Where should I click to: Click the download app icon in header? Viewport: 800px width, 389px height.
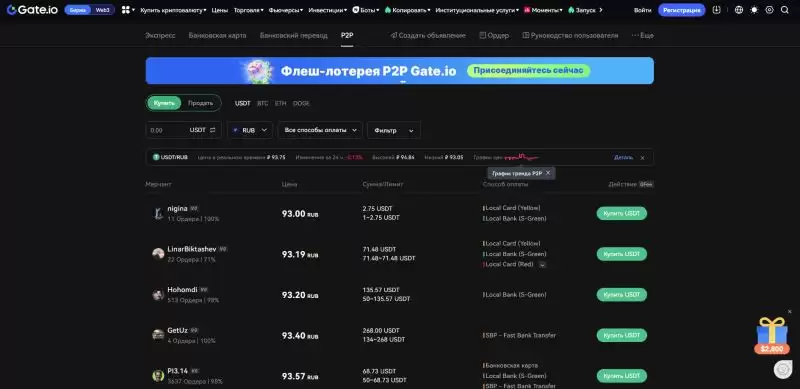point(716,10)
